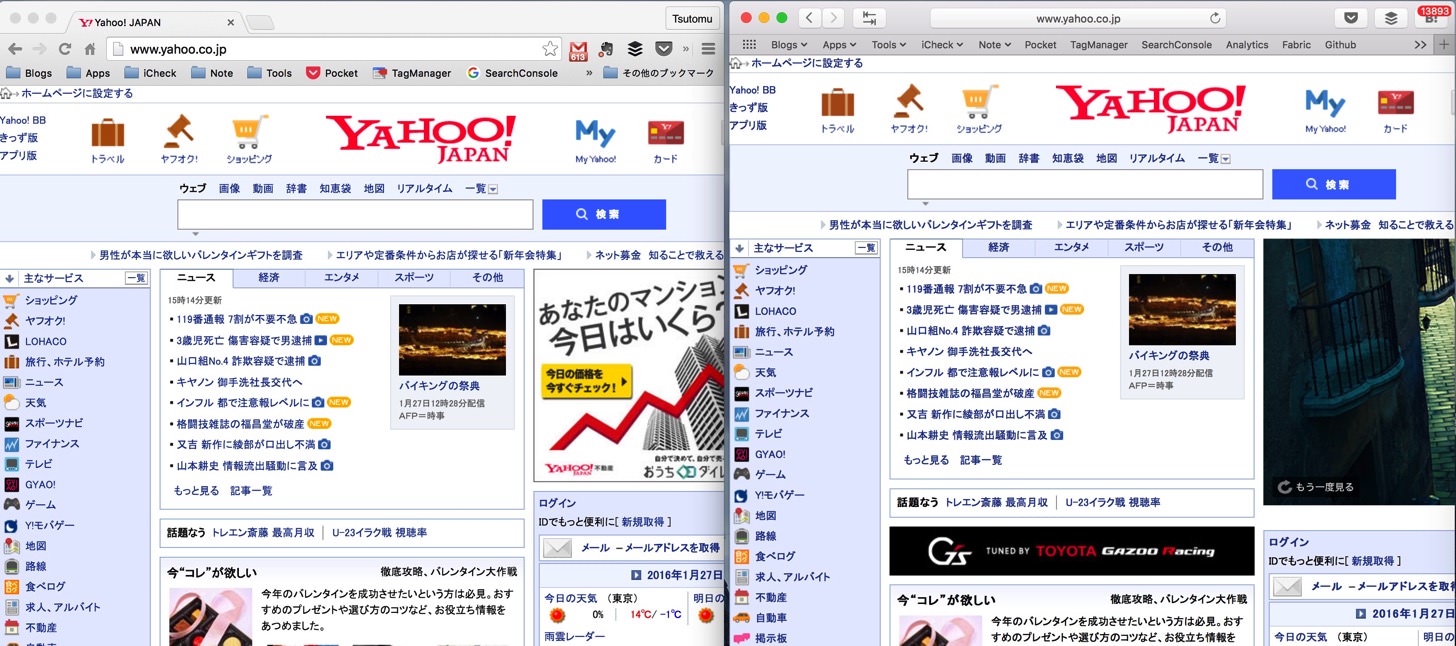Switch search to リアルタイム in Safari page
The image size is (1456, 646).
1157,159
